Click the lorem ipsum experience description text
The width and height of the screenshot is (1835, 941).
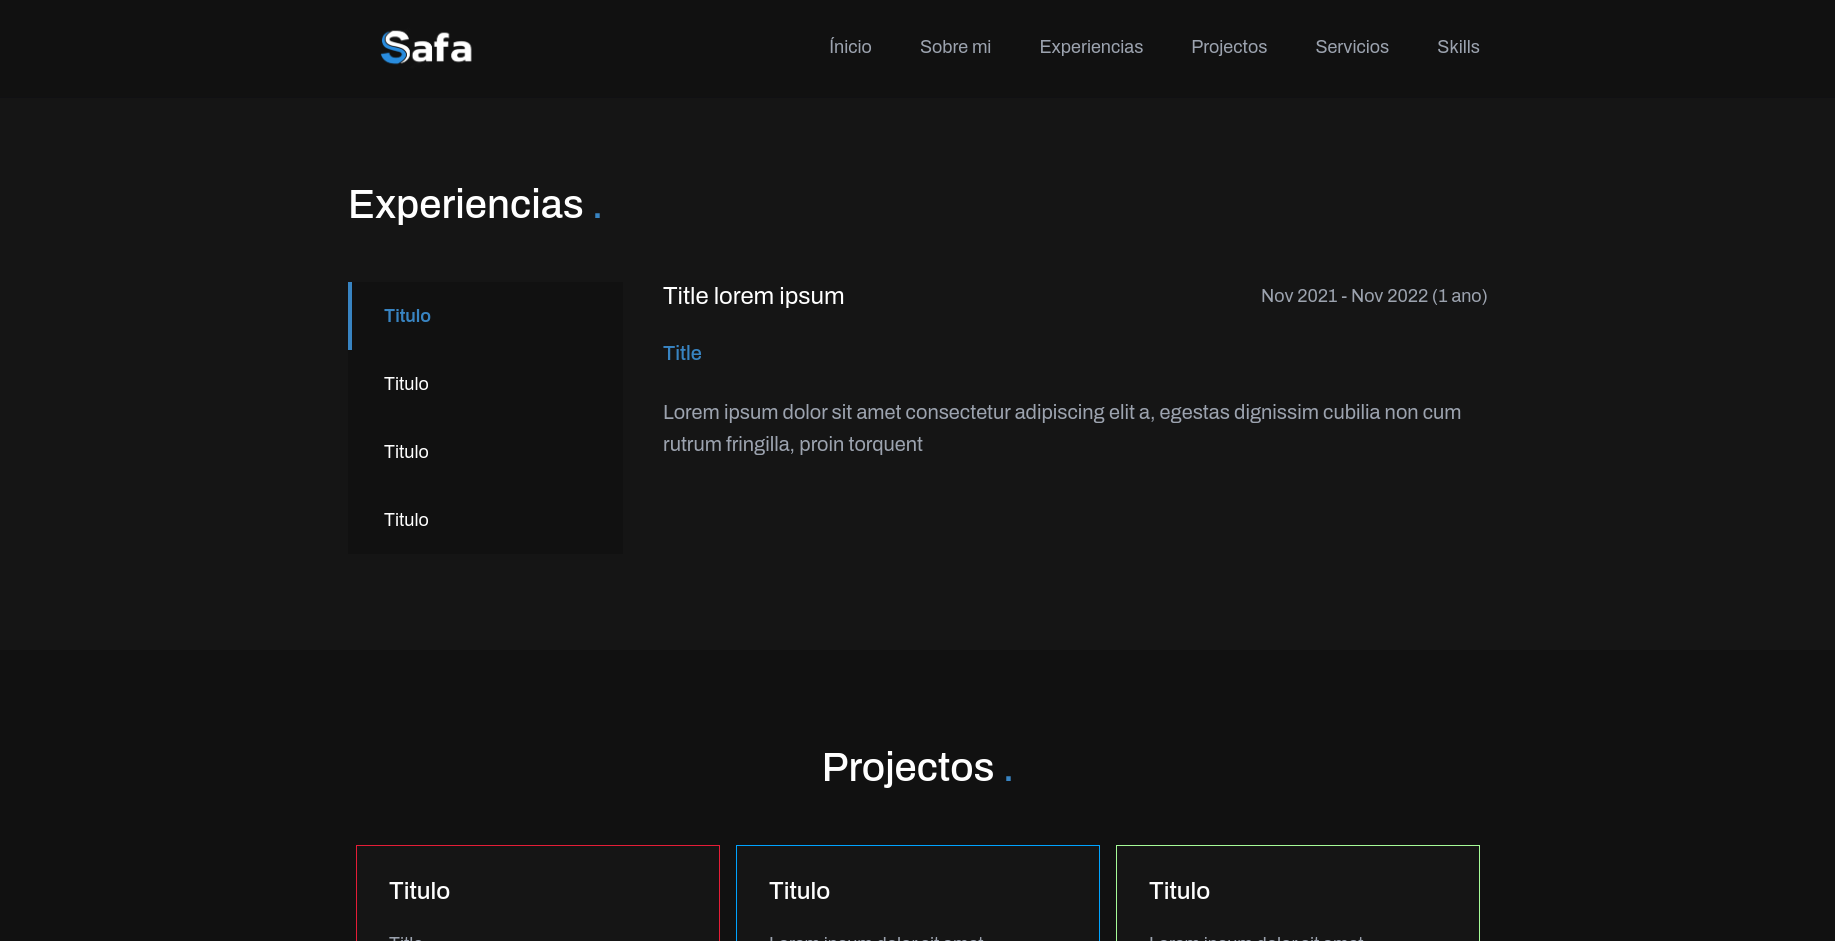coord(1062,427)
